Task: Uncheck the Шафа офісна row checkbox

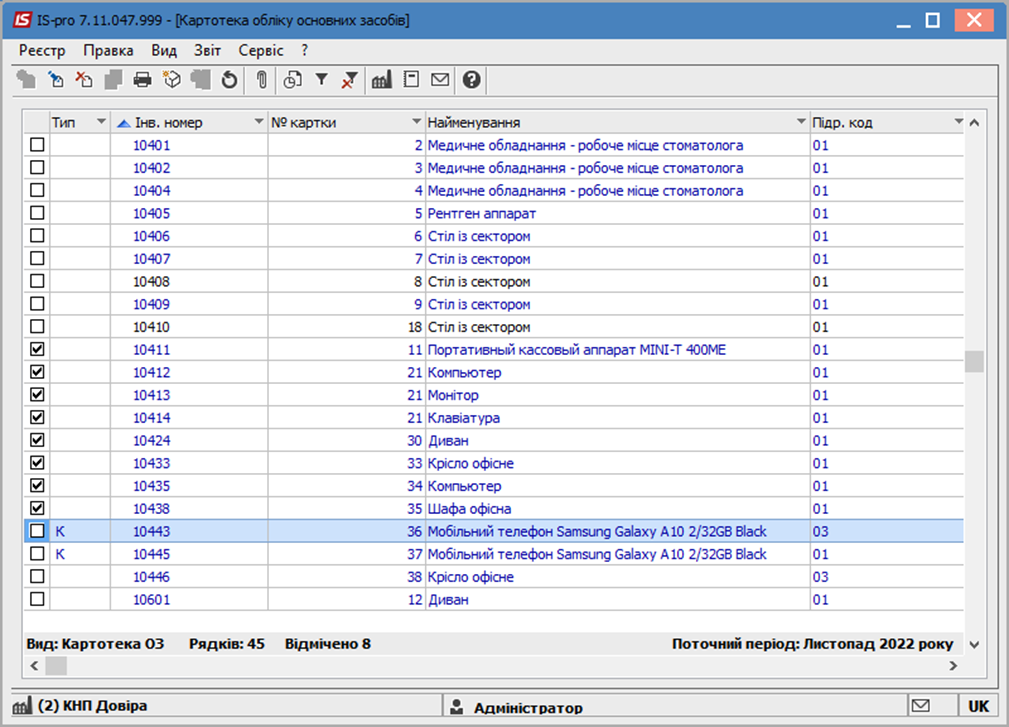Action: pos(37,508)
